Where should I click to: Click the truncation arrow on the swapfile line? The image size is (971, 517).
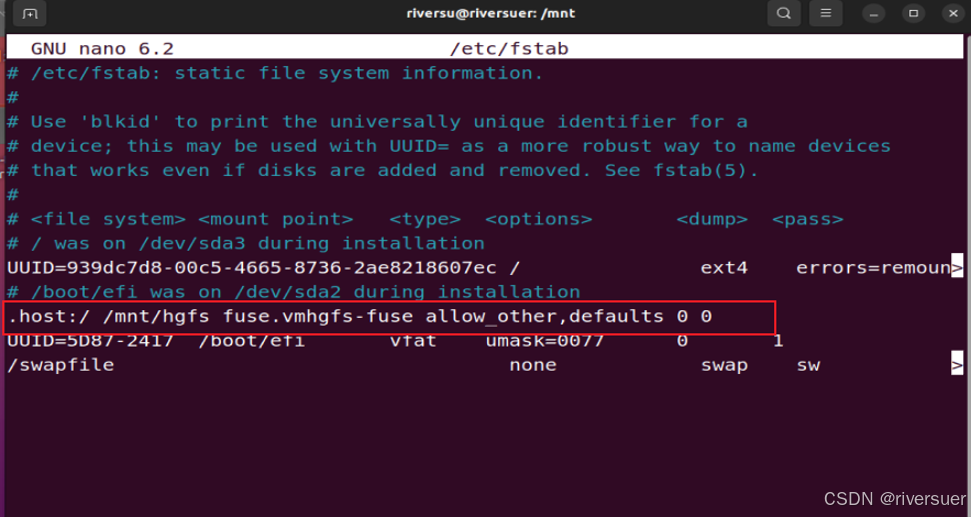pyautogui.click(x=957, y=366)
